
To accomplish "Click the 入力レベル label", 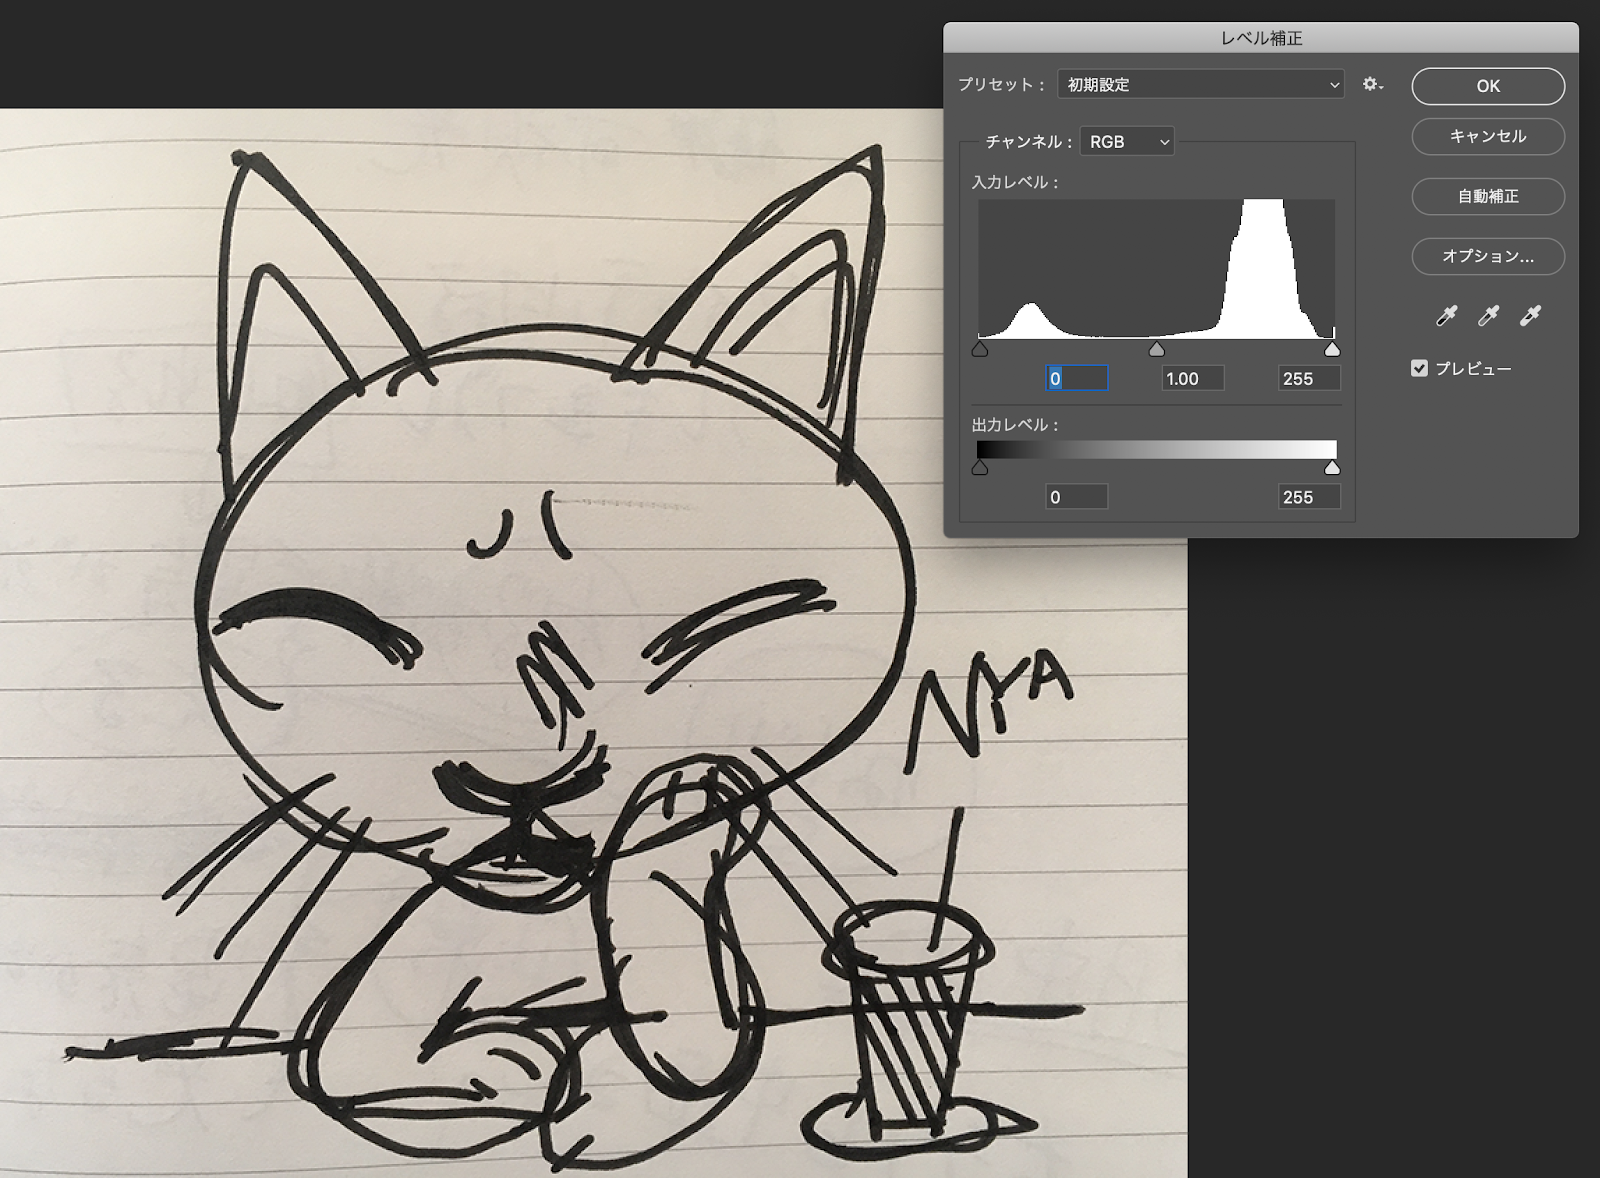I will click(x=1015, y=182).
